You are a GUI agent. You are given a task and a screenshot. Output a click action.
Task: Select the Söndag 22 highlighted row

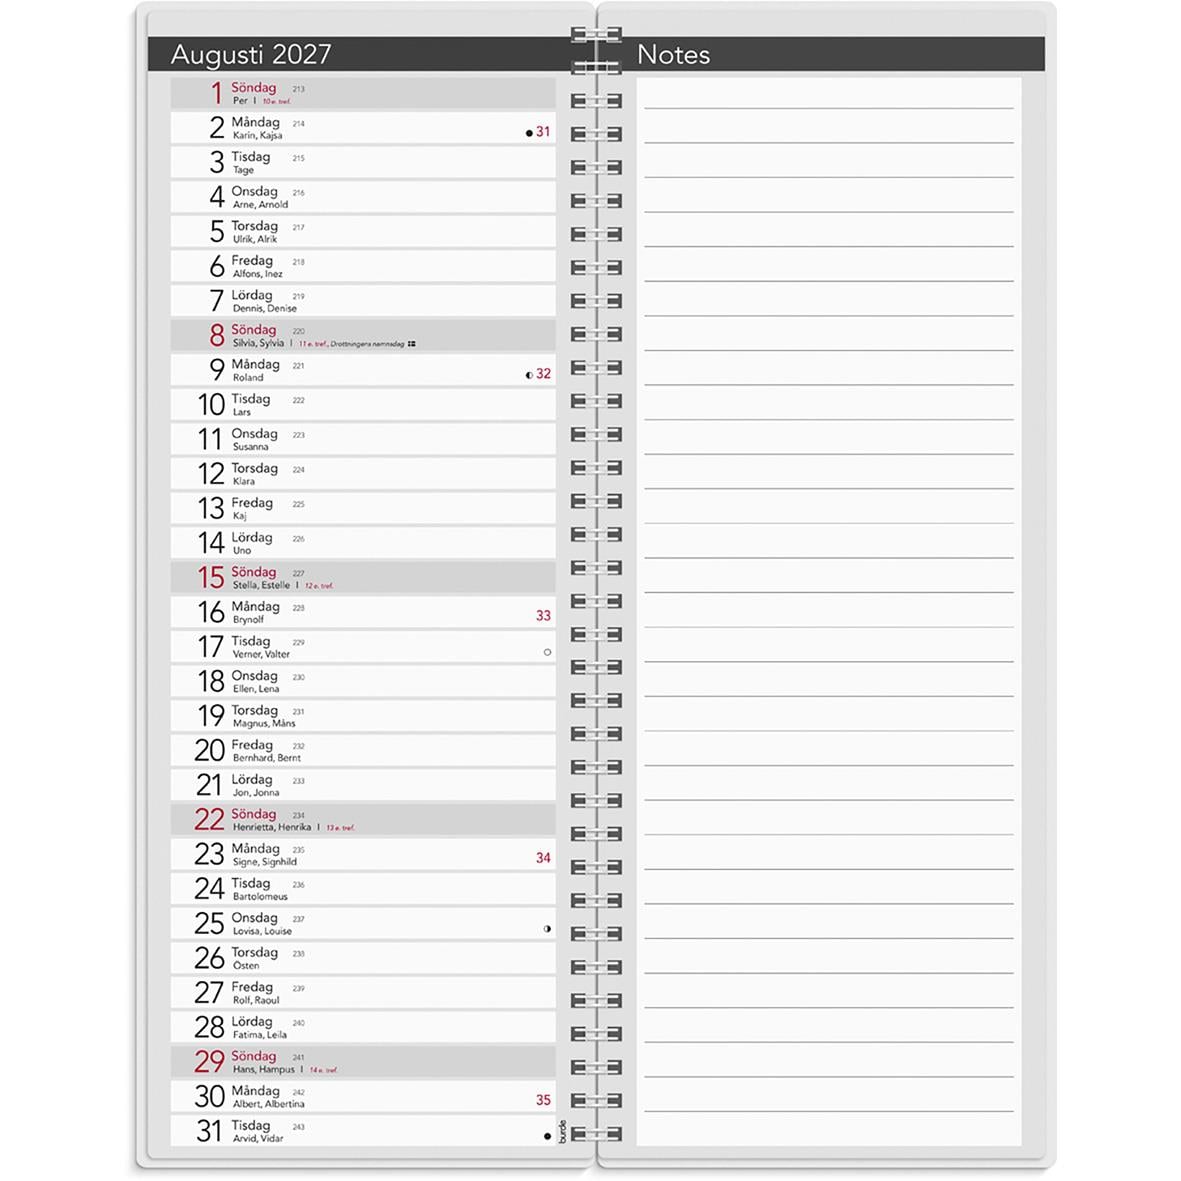pos(363,819)
